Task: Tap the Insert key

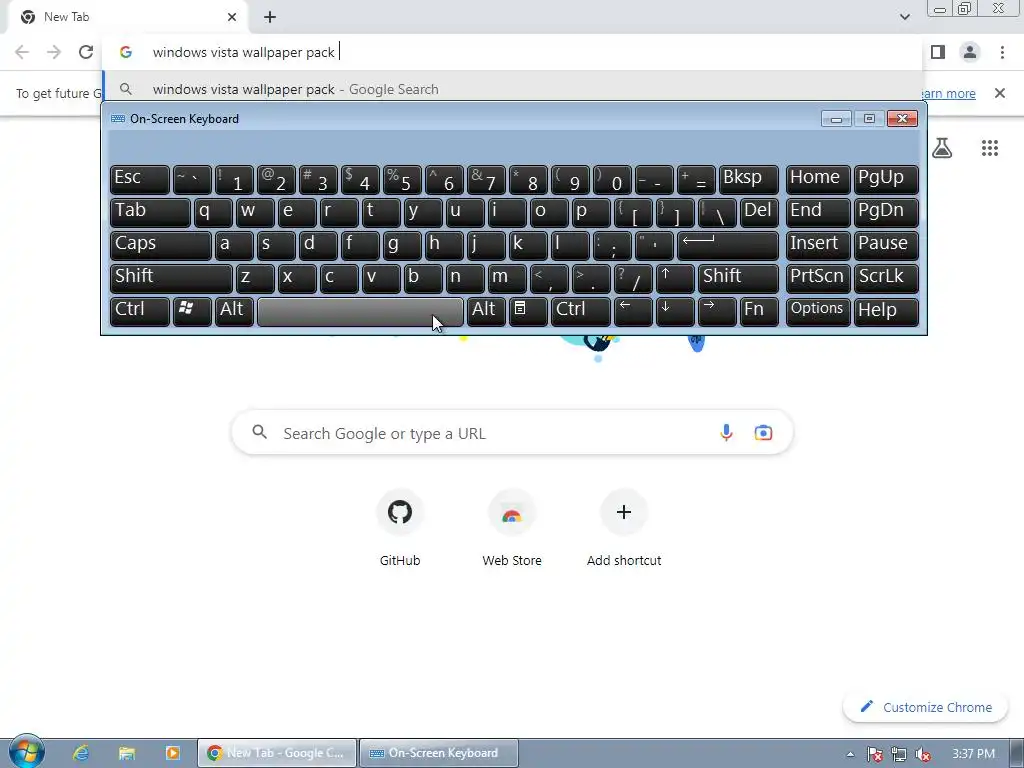Action: tap(818, 245)
